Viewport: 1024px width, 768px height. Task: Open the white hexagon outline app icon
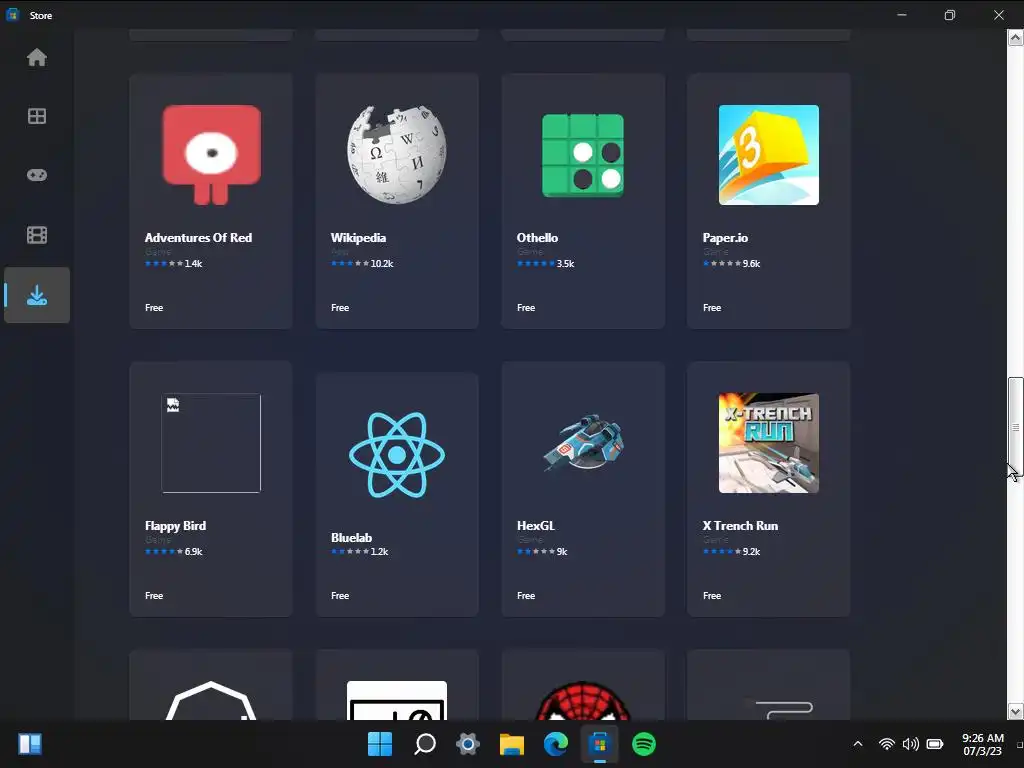point(211,701)
